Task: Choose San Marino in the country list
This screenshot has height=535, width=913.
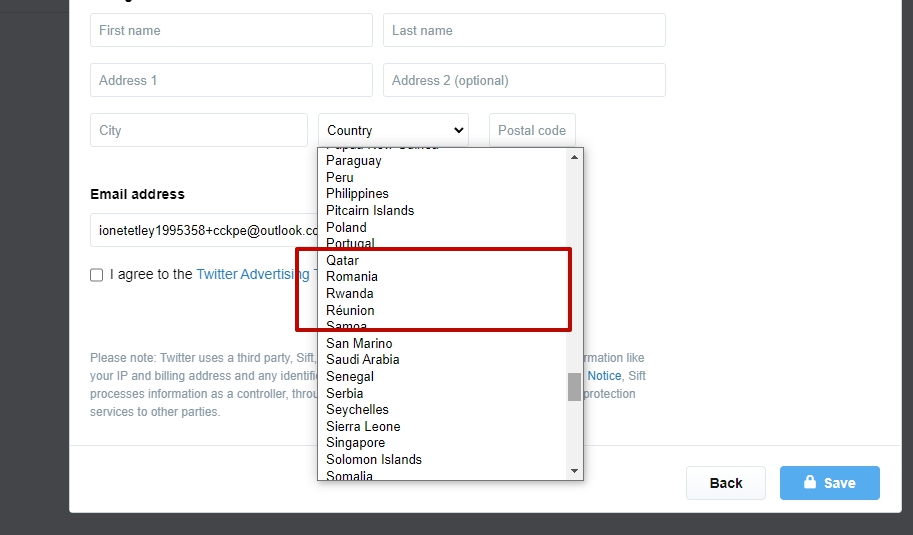Action: click(443, 343)
